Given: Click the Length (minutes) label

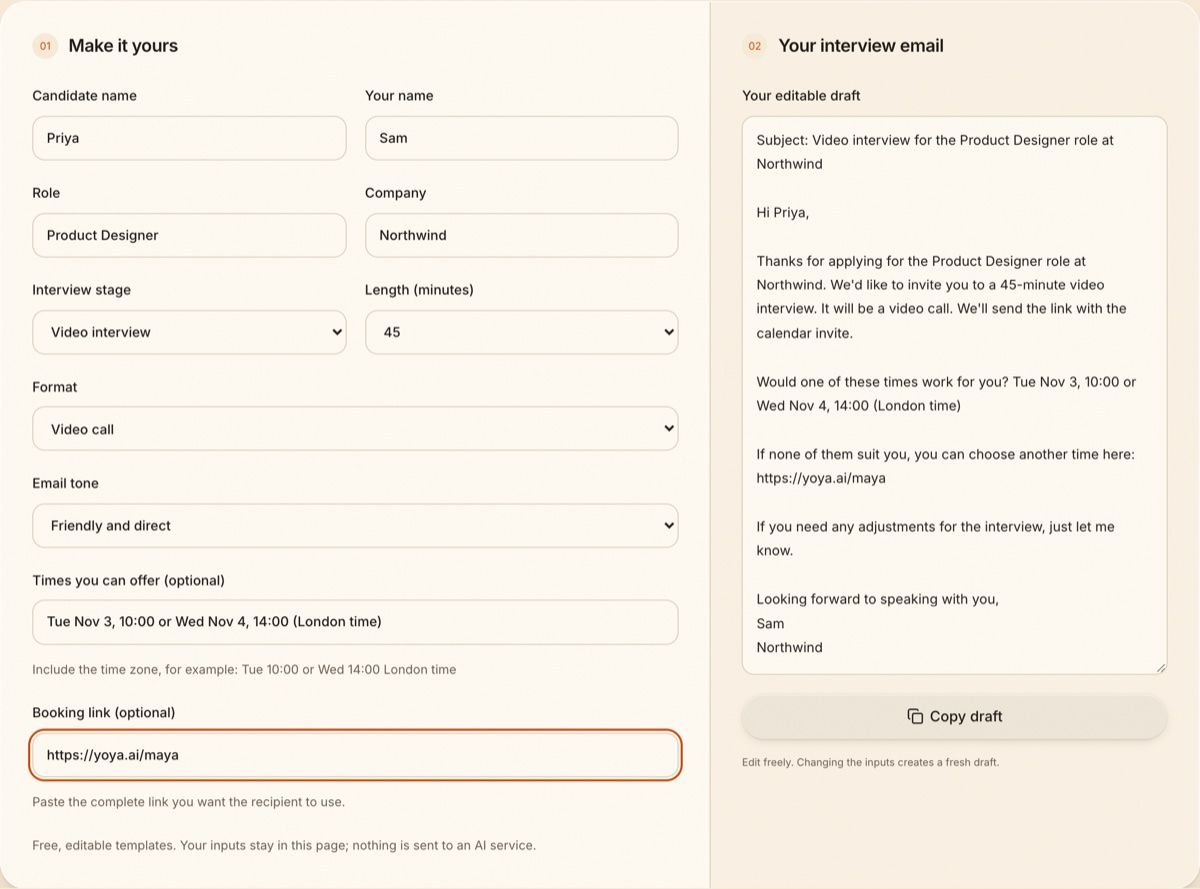Looking at the screenshot, I should point(419,290).
